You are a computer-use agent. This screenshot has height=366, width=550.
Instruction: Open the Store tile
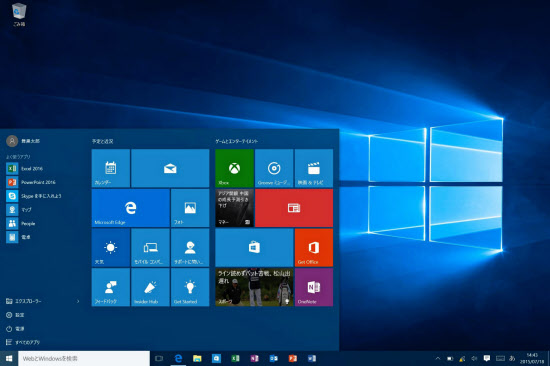click(x=254, y=248)
